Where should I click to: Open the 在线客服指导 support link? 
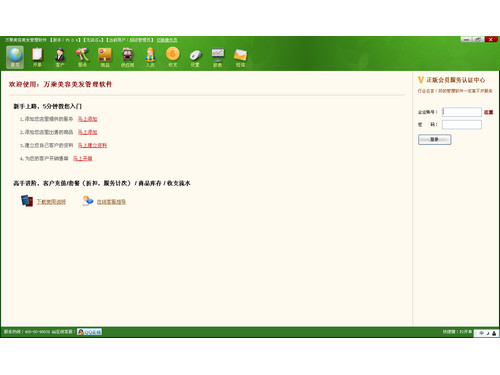click(x=111, y=202)
